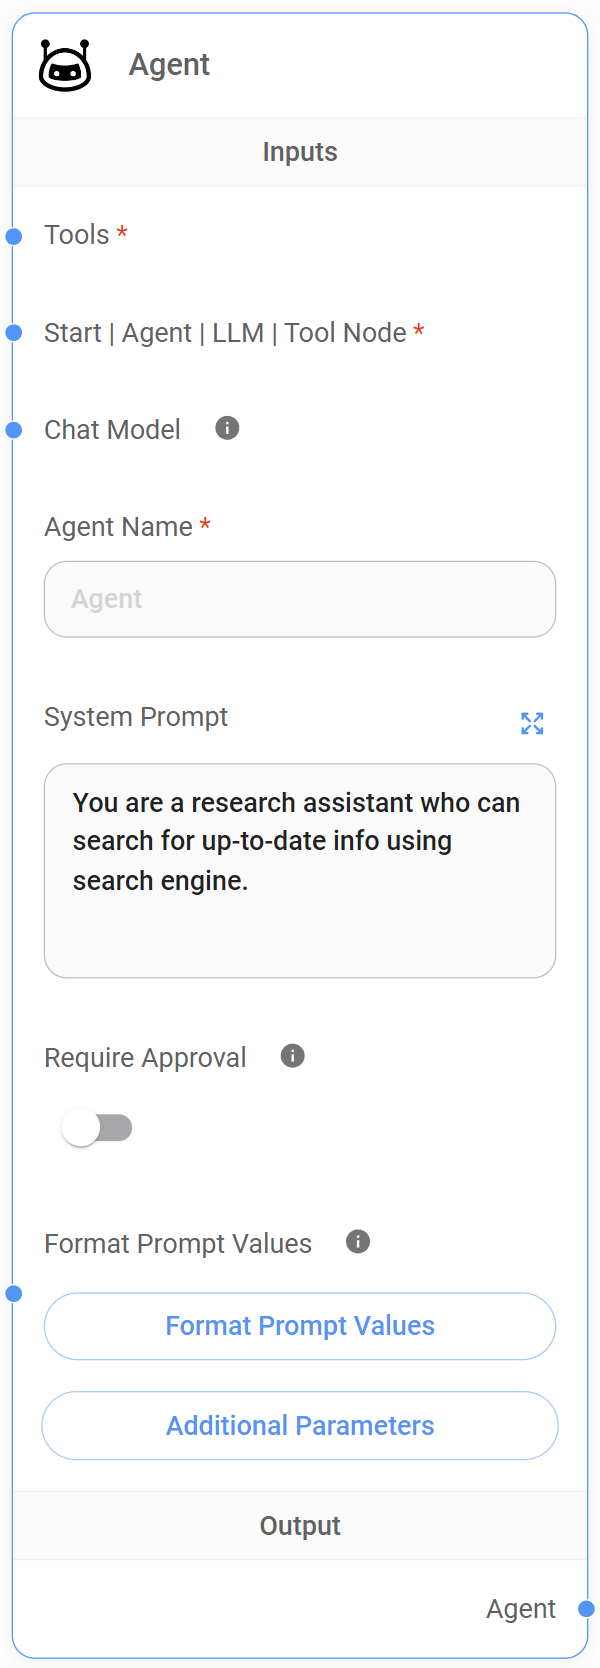Click the Tools input connection dot

[x=14, y=237]
